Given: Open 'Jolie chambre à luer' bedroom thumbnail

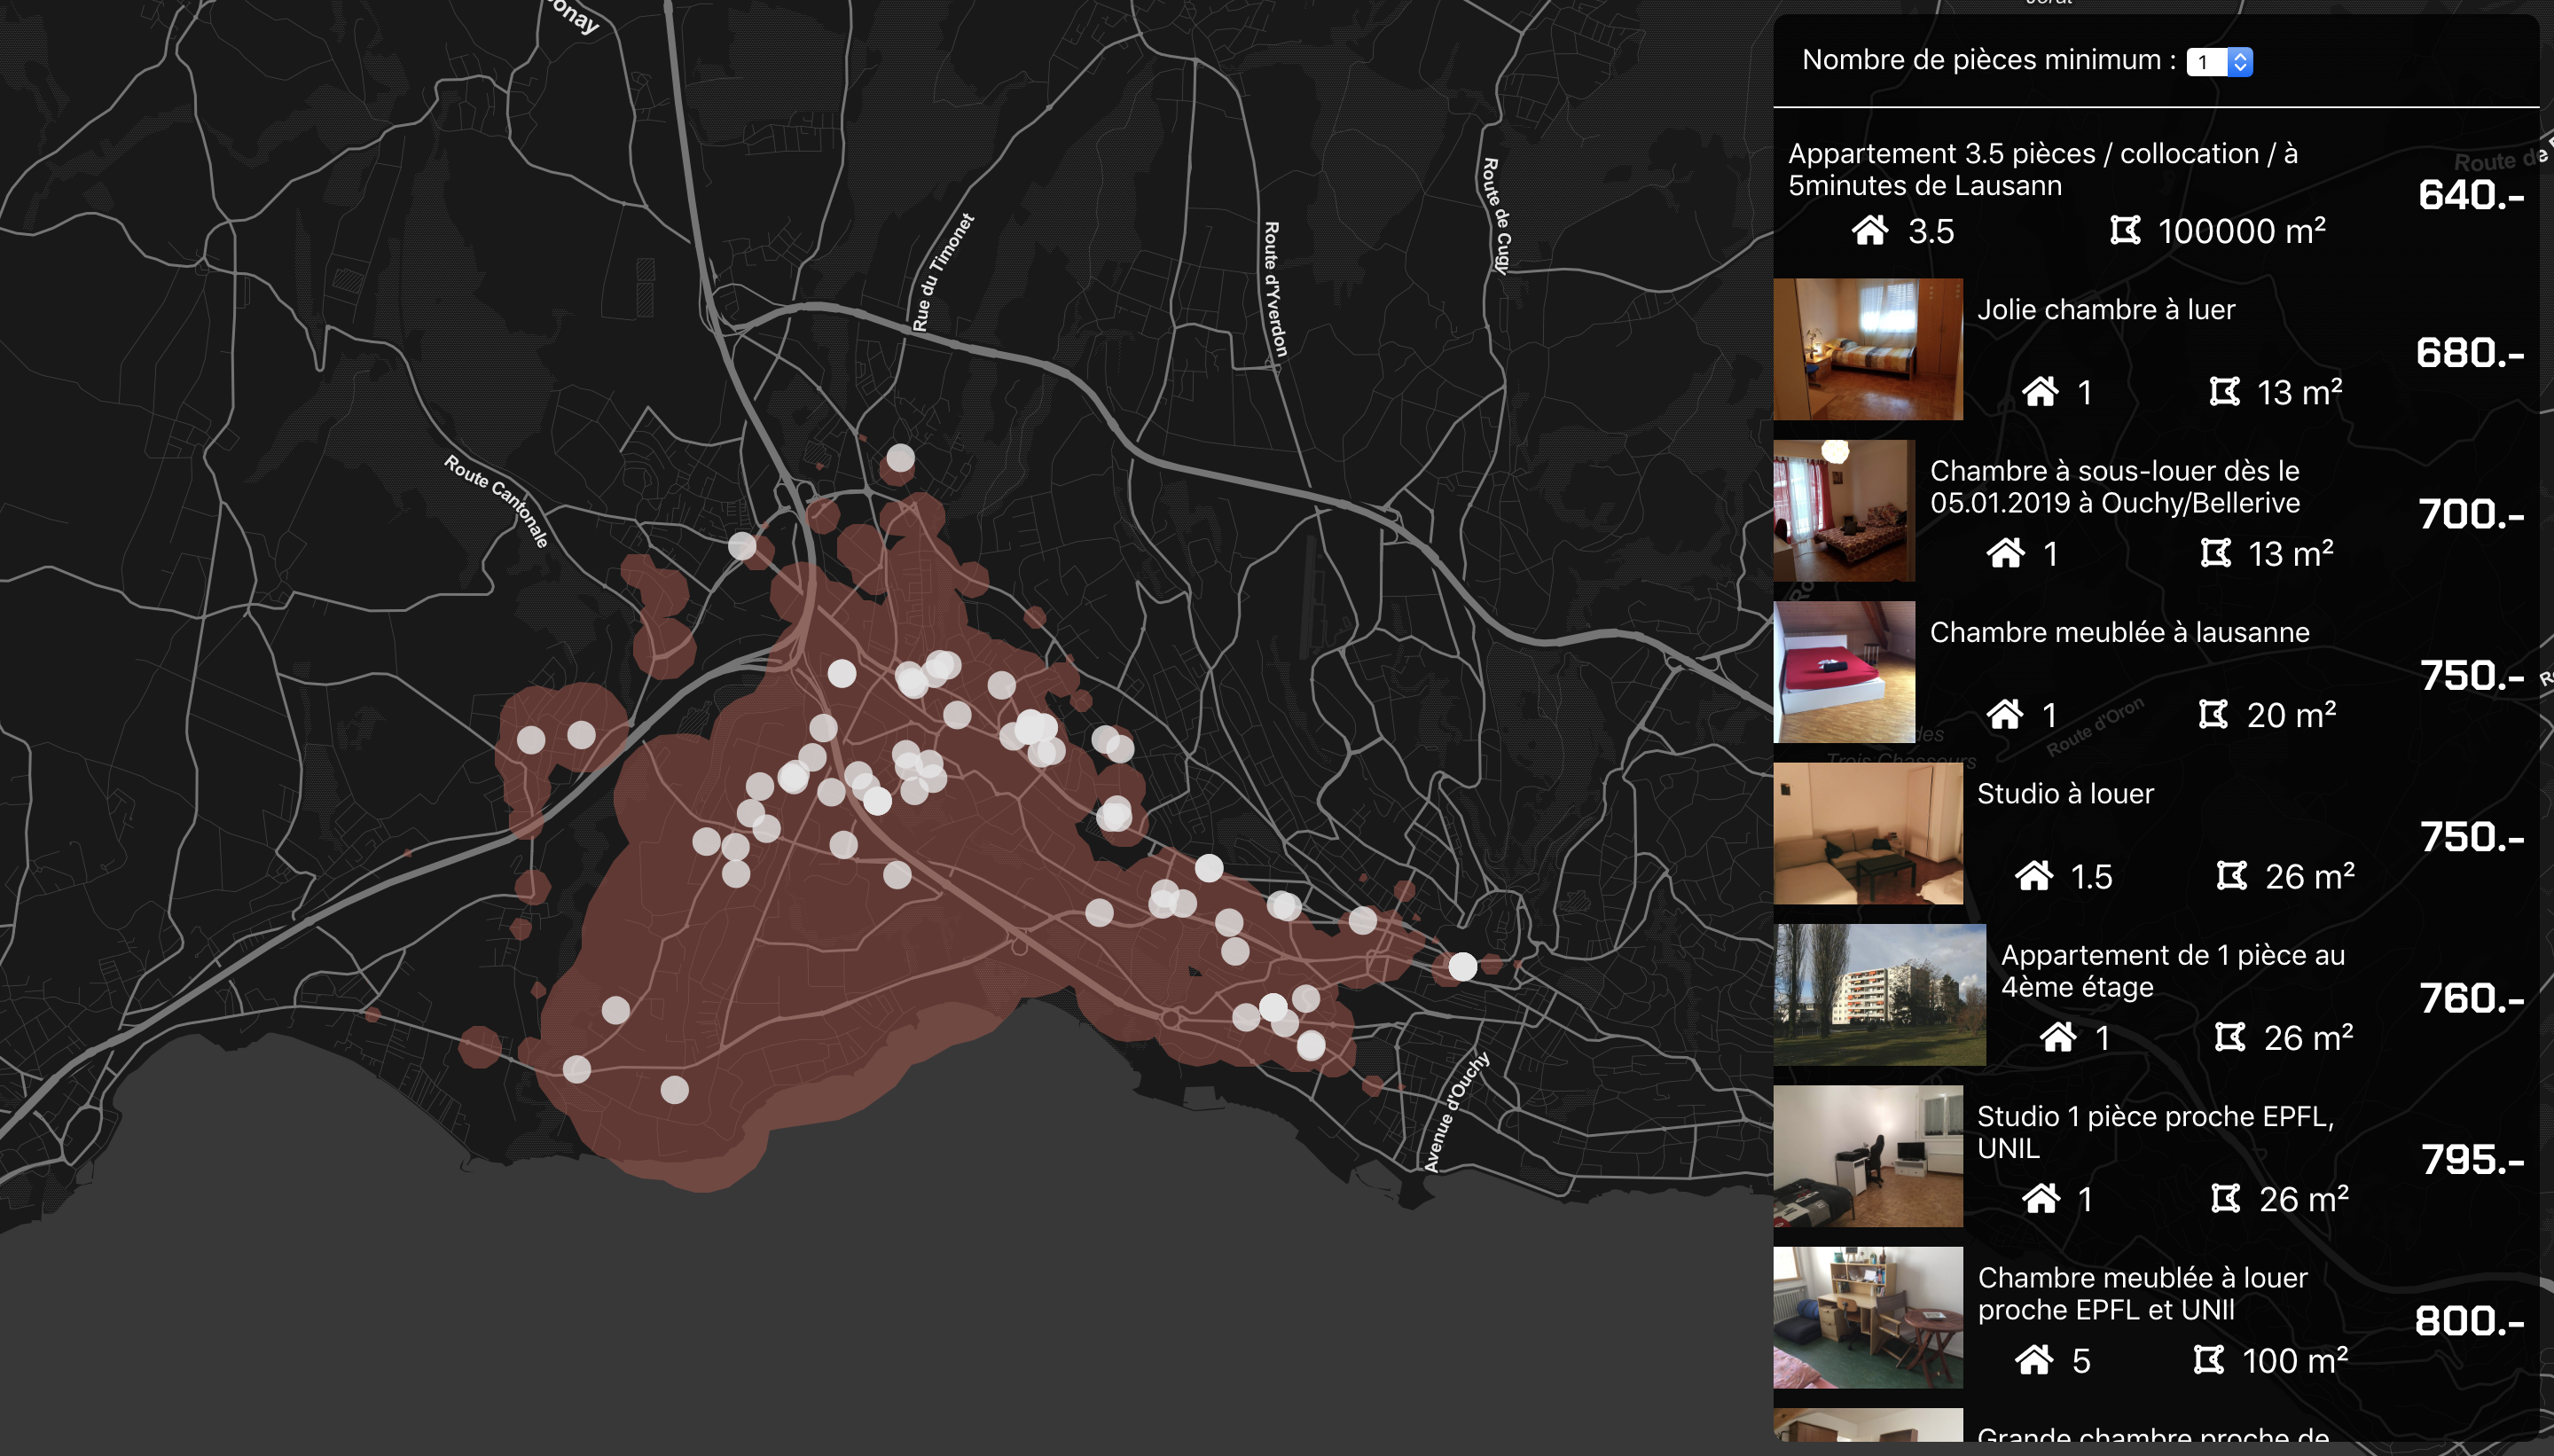Looking at the screenshot, I should (x=1867, y=349).
